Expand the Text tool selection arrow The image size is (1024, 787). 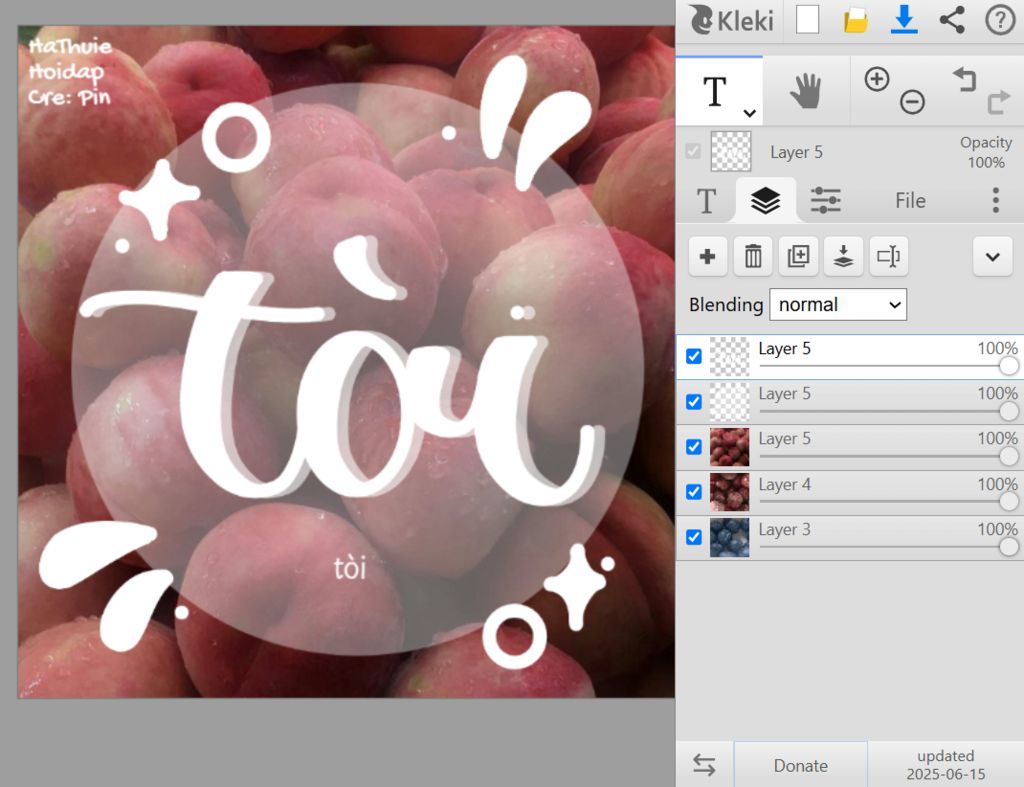[x=749, y=113]
